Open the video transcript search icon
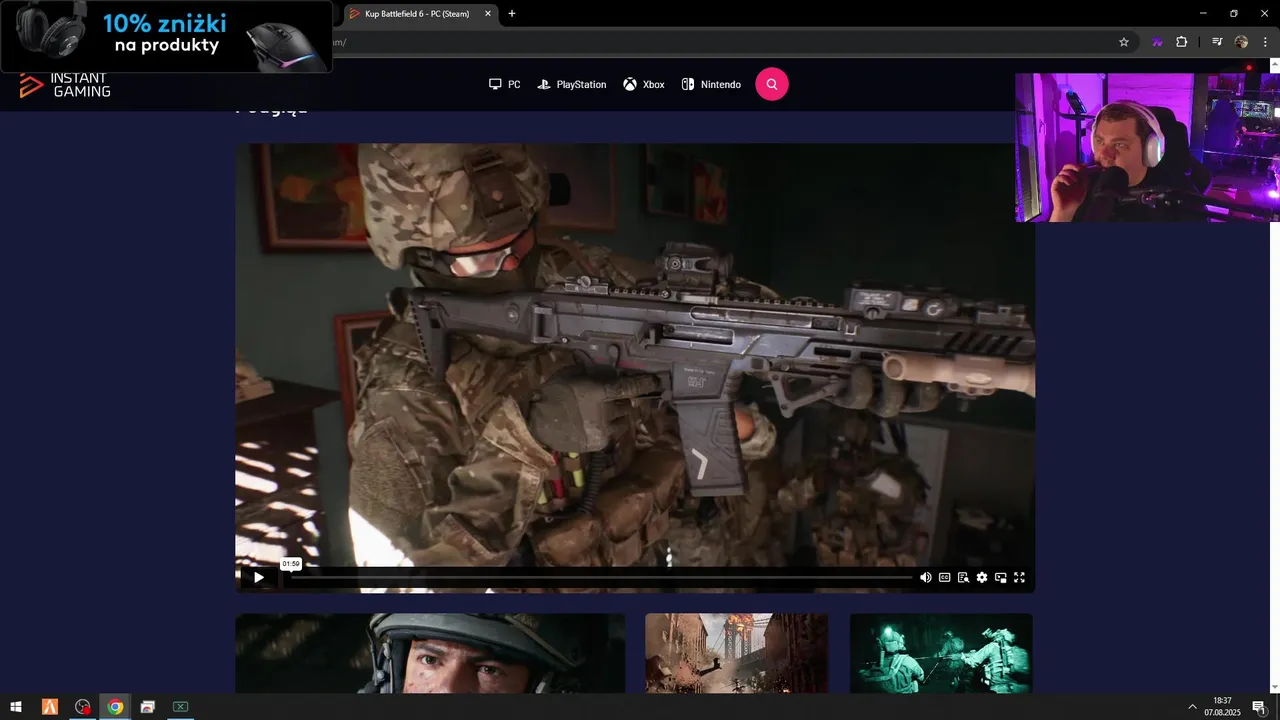The image size is (1280, 720). 963,577
